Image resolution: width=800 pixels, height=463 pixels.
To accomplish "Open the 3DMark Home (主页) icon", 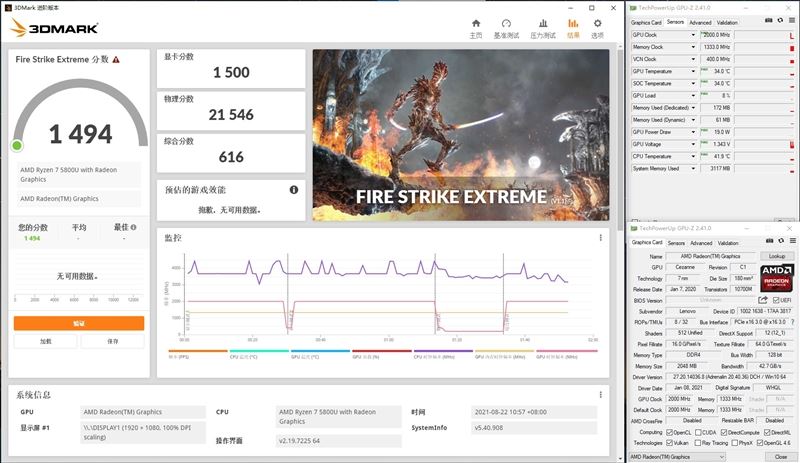I will tap(475, 27).
